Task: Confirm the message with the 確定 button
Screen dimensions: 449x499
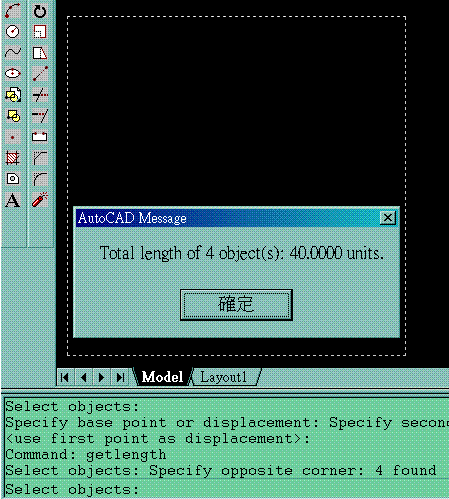Action: [236, 305]
